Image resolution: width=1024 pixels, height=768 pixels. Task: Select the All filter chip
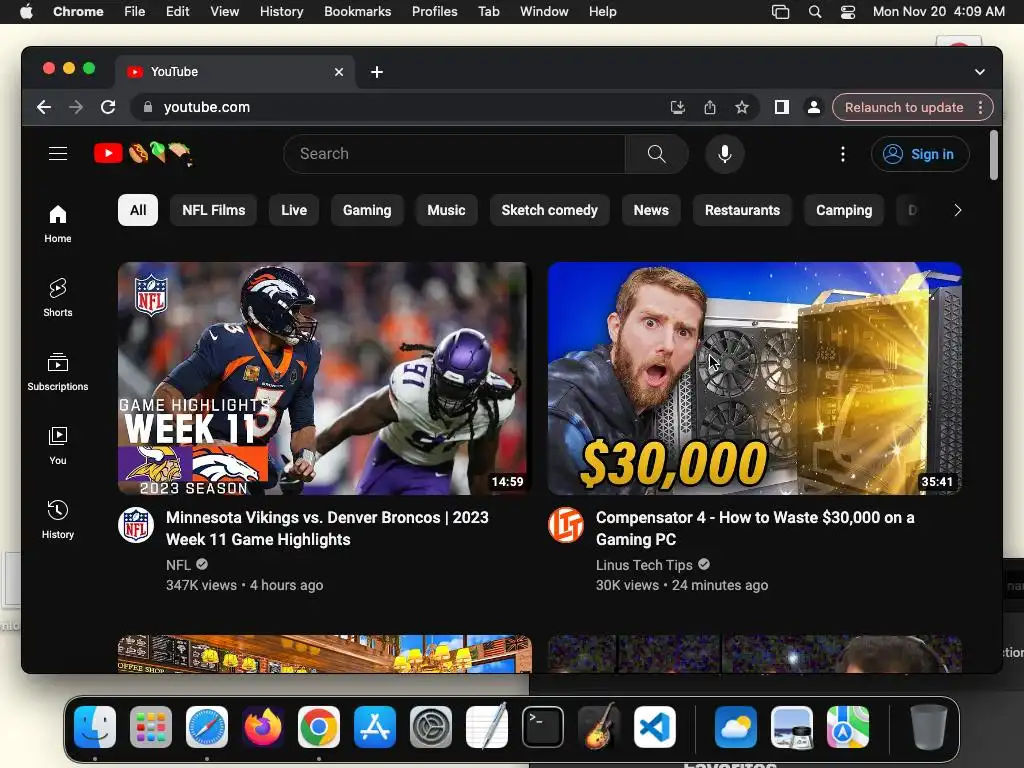click(x=138, y=210)
